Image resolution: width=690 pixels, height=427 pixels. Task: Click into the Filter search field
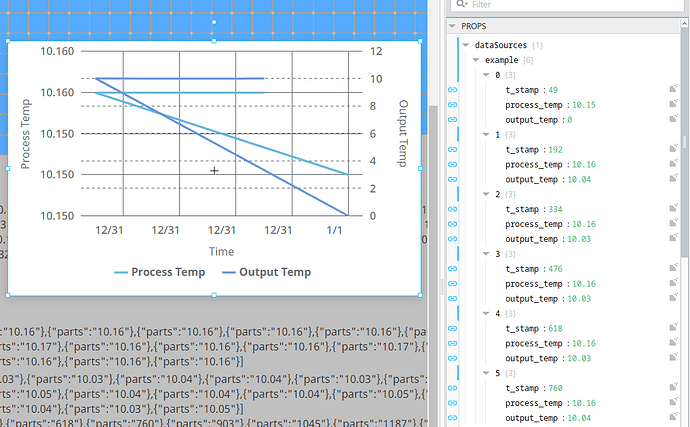568,5
